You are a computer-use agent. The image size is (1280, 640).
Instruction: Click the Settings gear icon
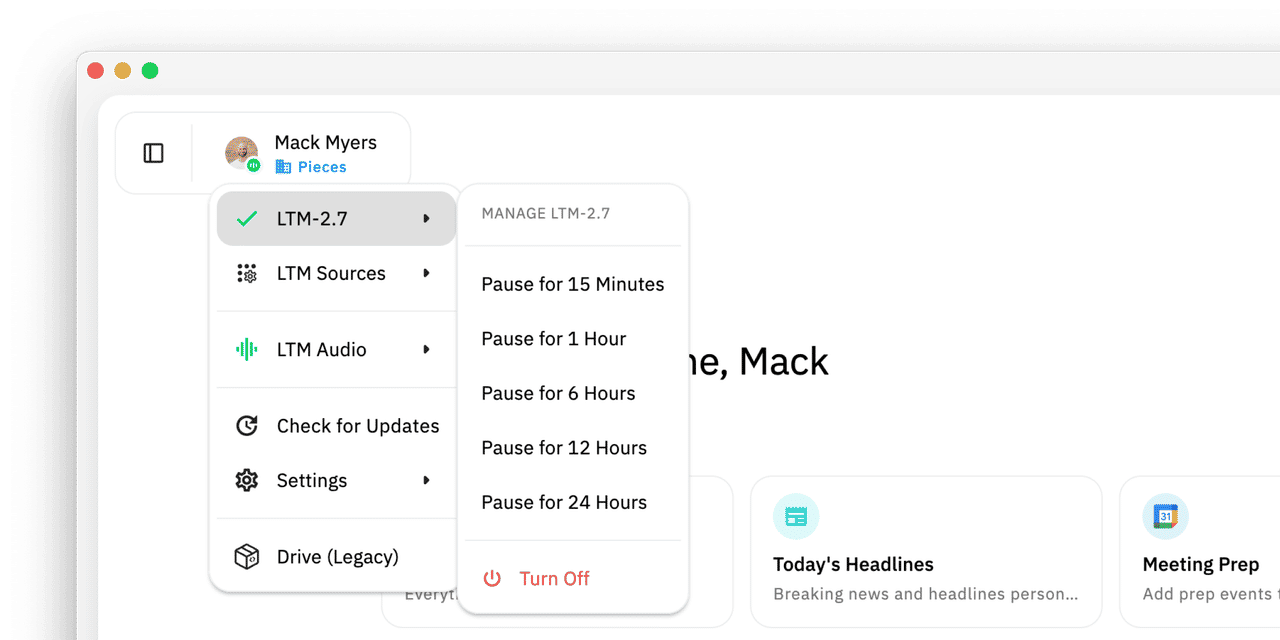[247, 481]
